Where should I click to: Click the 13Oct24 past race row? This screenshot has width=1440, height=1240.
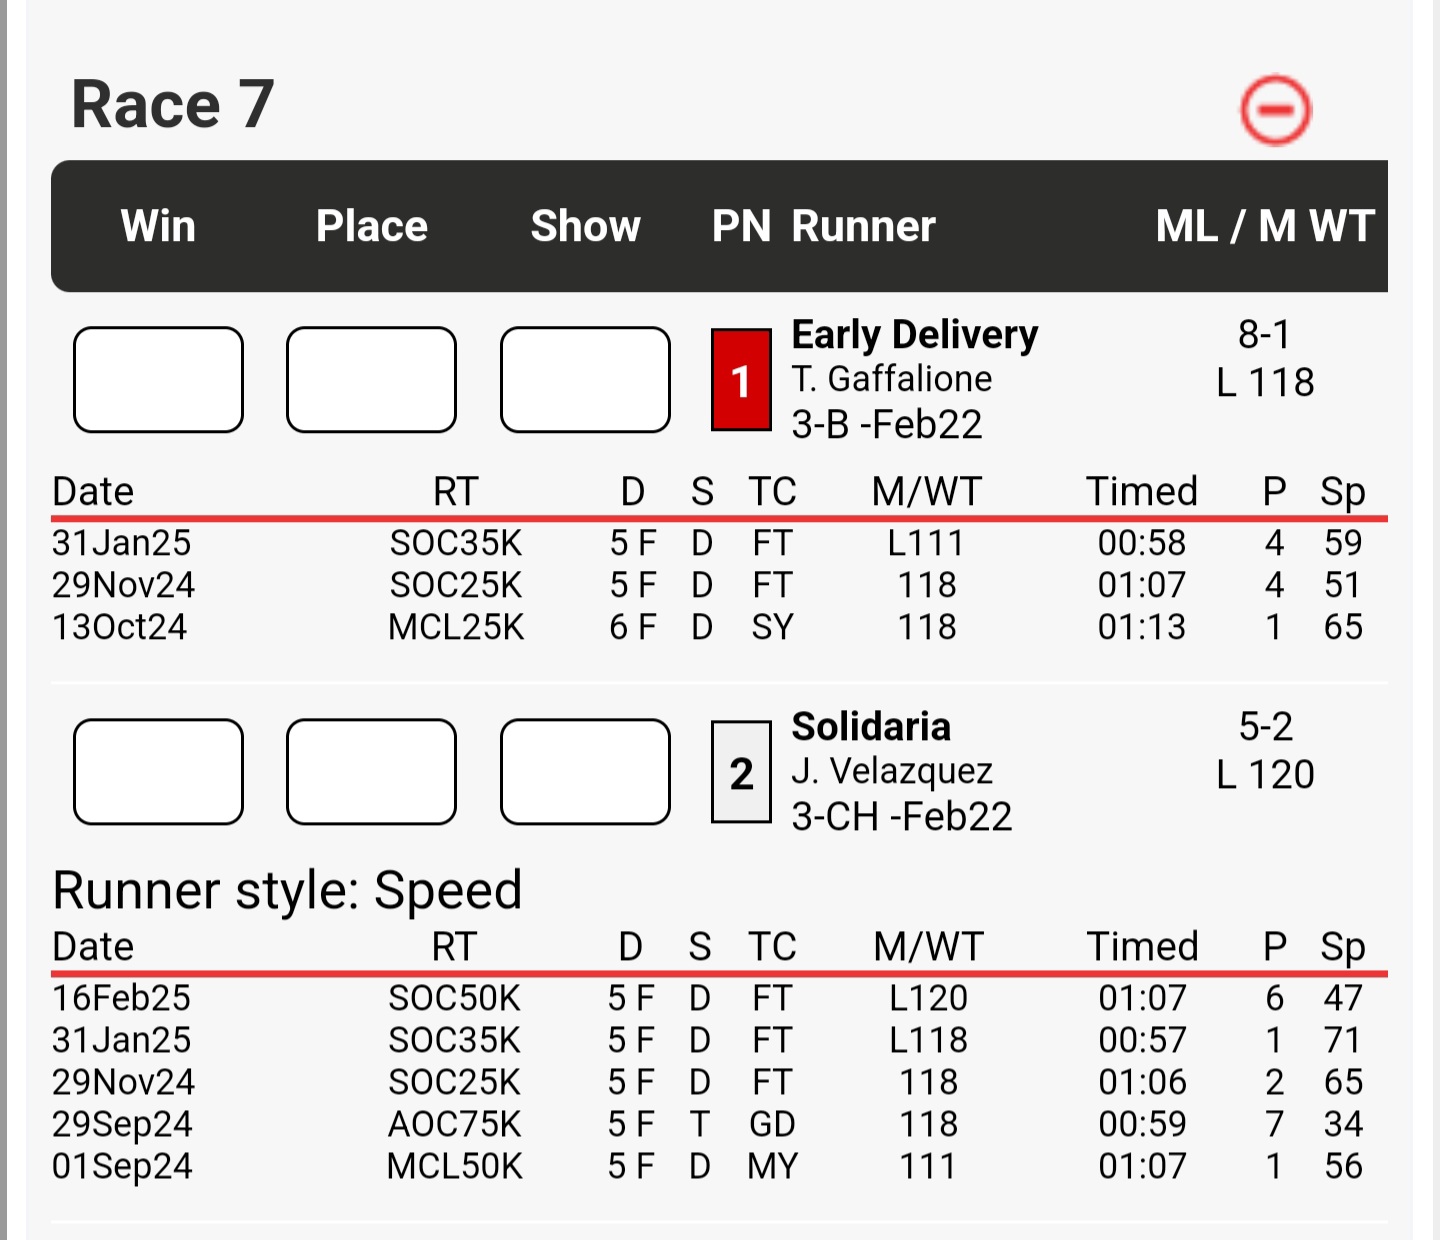pyautogui.click(x=719, y=627)
